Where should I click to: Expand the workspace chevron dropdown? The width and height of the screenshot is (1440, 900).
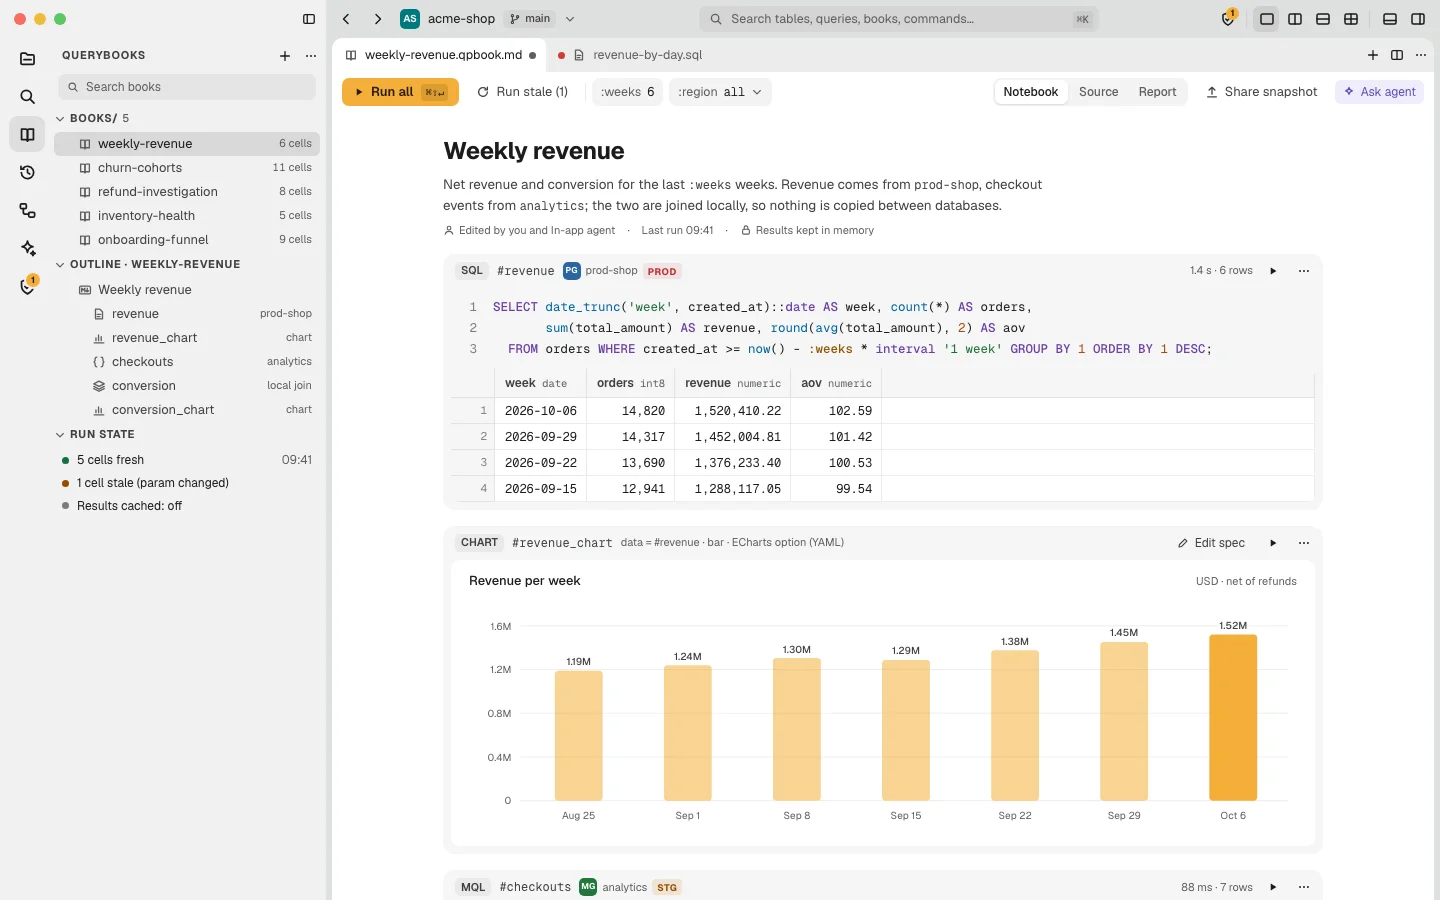coord(570,19)
